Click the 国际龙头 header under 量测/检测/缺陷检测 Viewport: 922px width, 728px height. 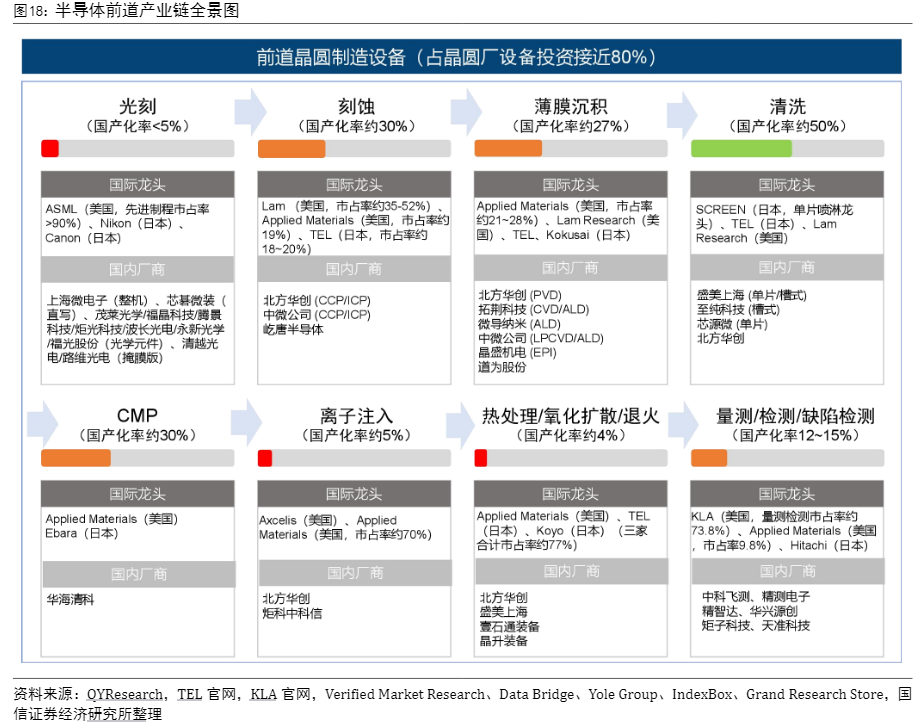(787, 494)
